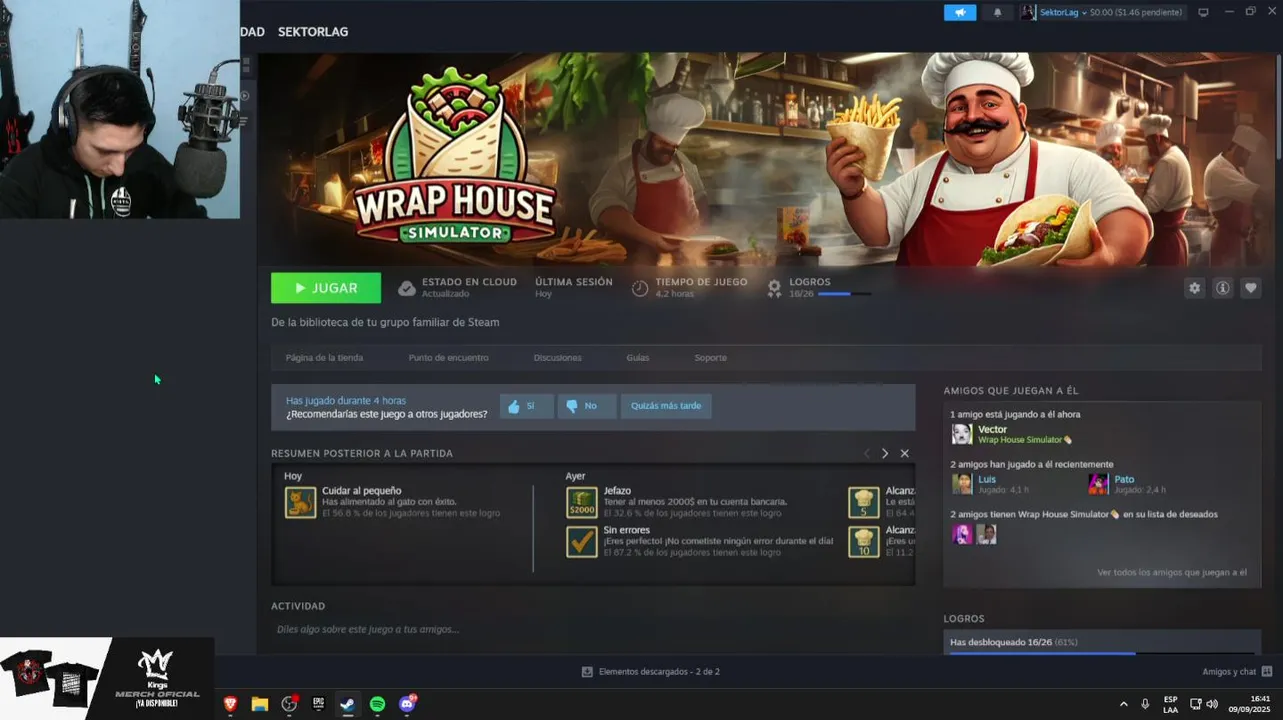Click the achievements unlocked progress bar
This screenshot has width=1283, height=720.
pos(1102,653)
